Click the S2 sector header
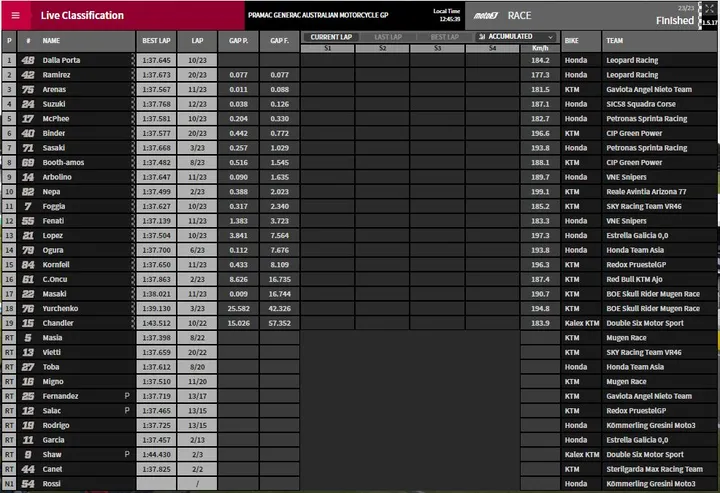 coord(382,48)
